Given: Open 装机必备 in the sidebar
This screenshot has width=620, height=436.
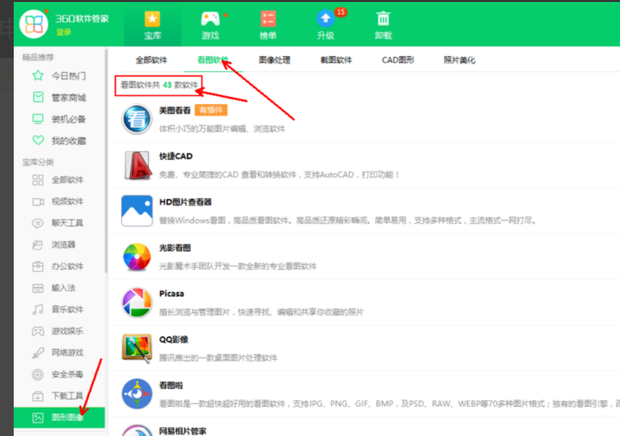Looking at the screenshot, I should tap(69, 119).
